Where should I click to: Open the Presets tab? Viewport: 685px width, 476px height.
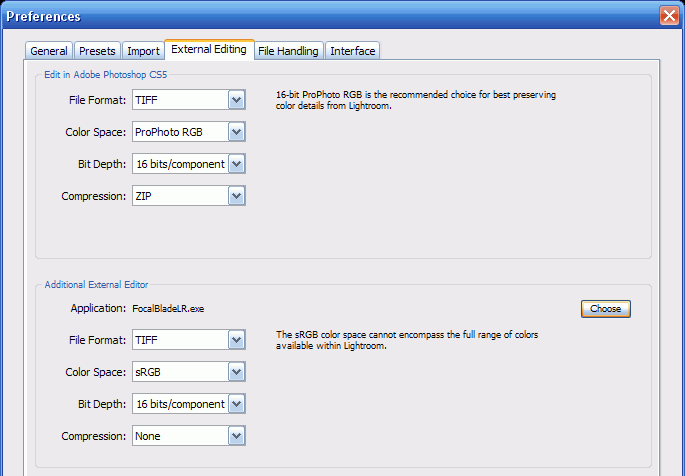[97, 51]
